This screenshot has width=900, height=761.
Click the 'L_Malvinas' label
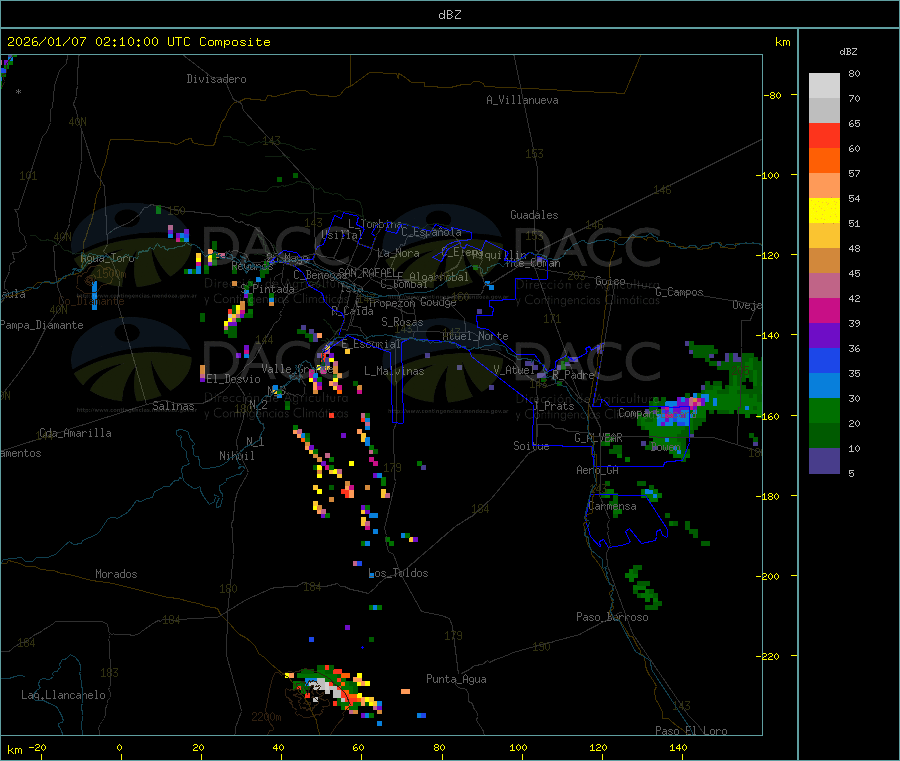(394, 371)
